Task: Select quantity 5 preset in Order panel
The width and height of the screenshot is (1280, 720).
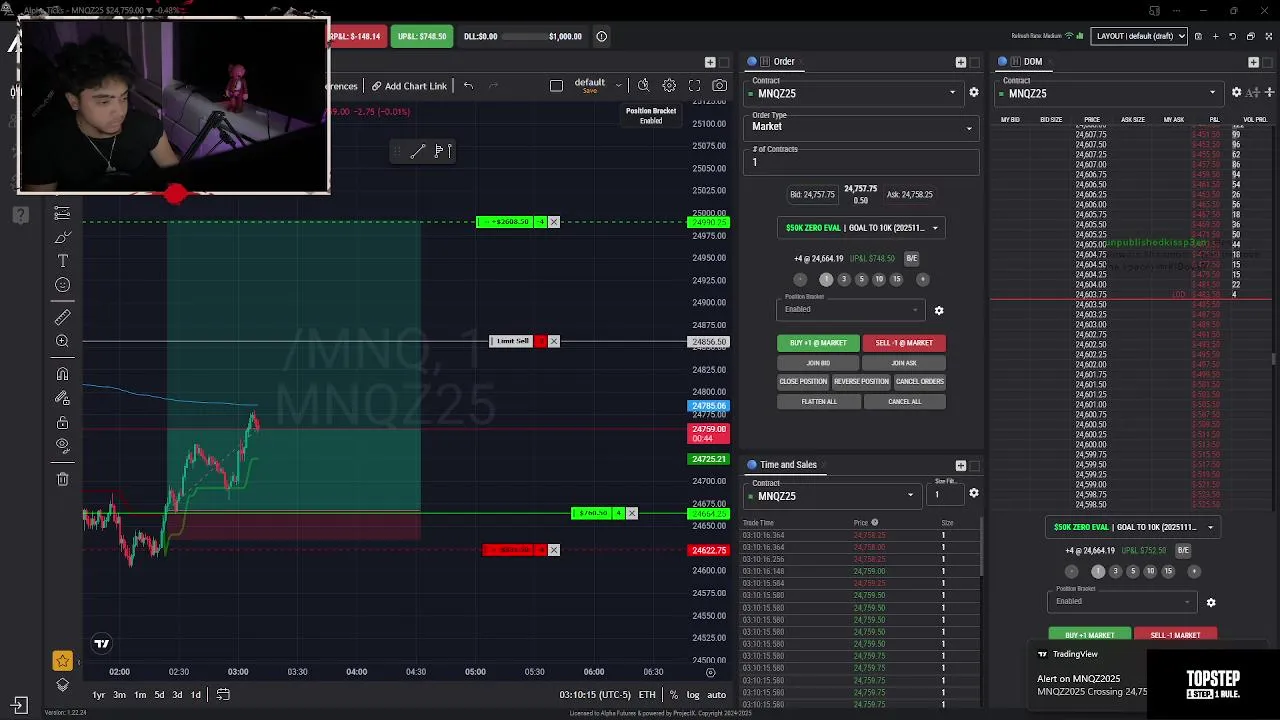Action: pyautogui.click(x=861, y=280)
